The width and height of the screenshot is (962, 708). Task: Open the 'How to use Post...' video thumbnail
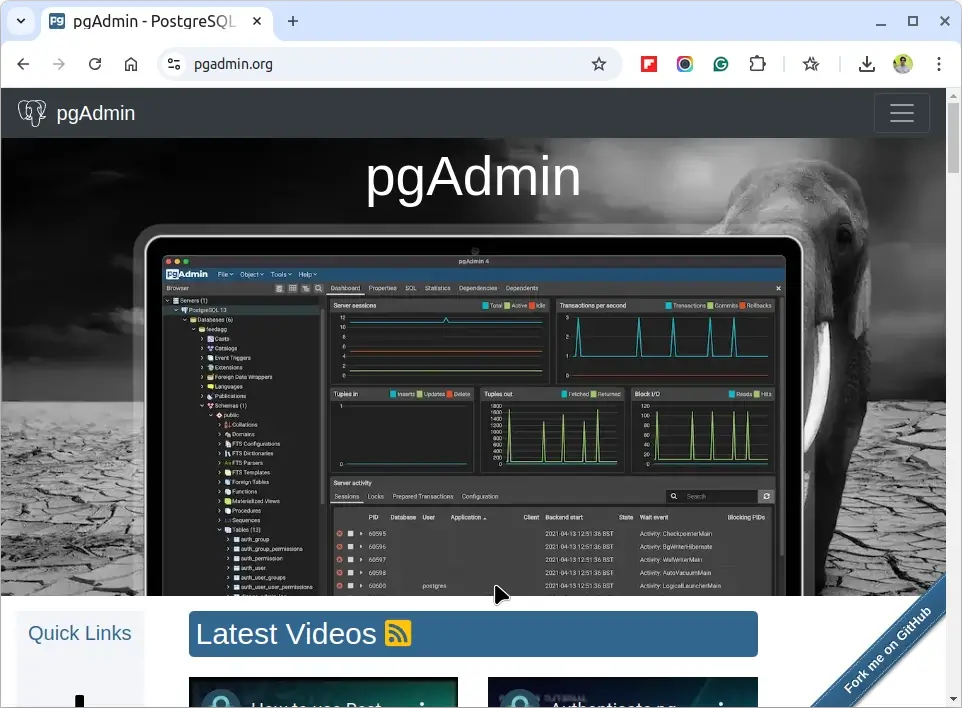point(323,692)
